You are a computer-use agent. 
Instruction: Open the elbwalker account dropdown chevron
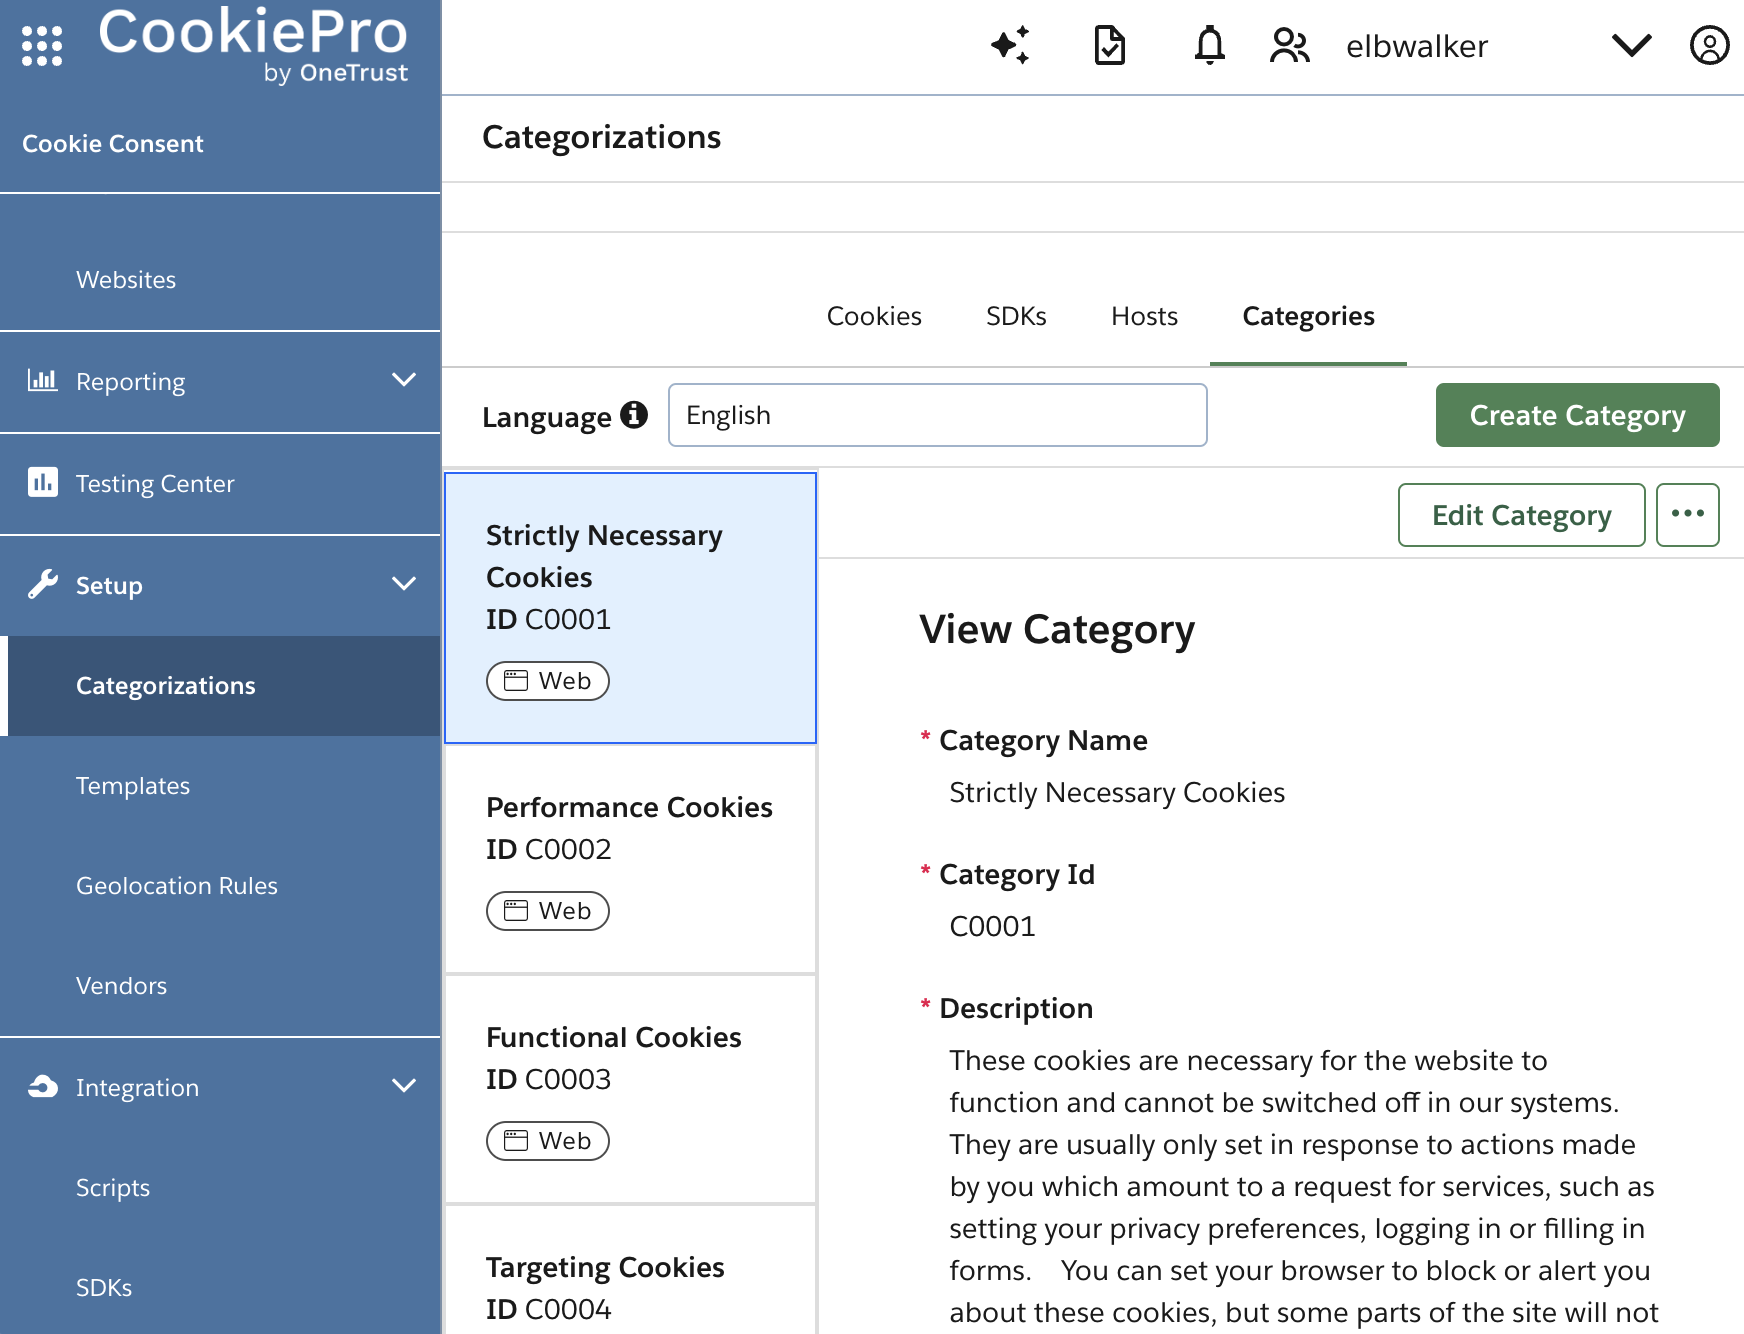coord(1631,45)
